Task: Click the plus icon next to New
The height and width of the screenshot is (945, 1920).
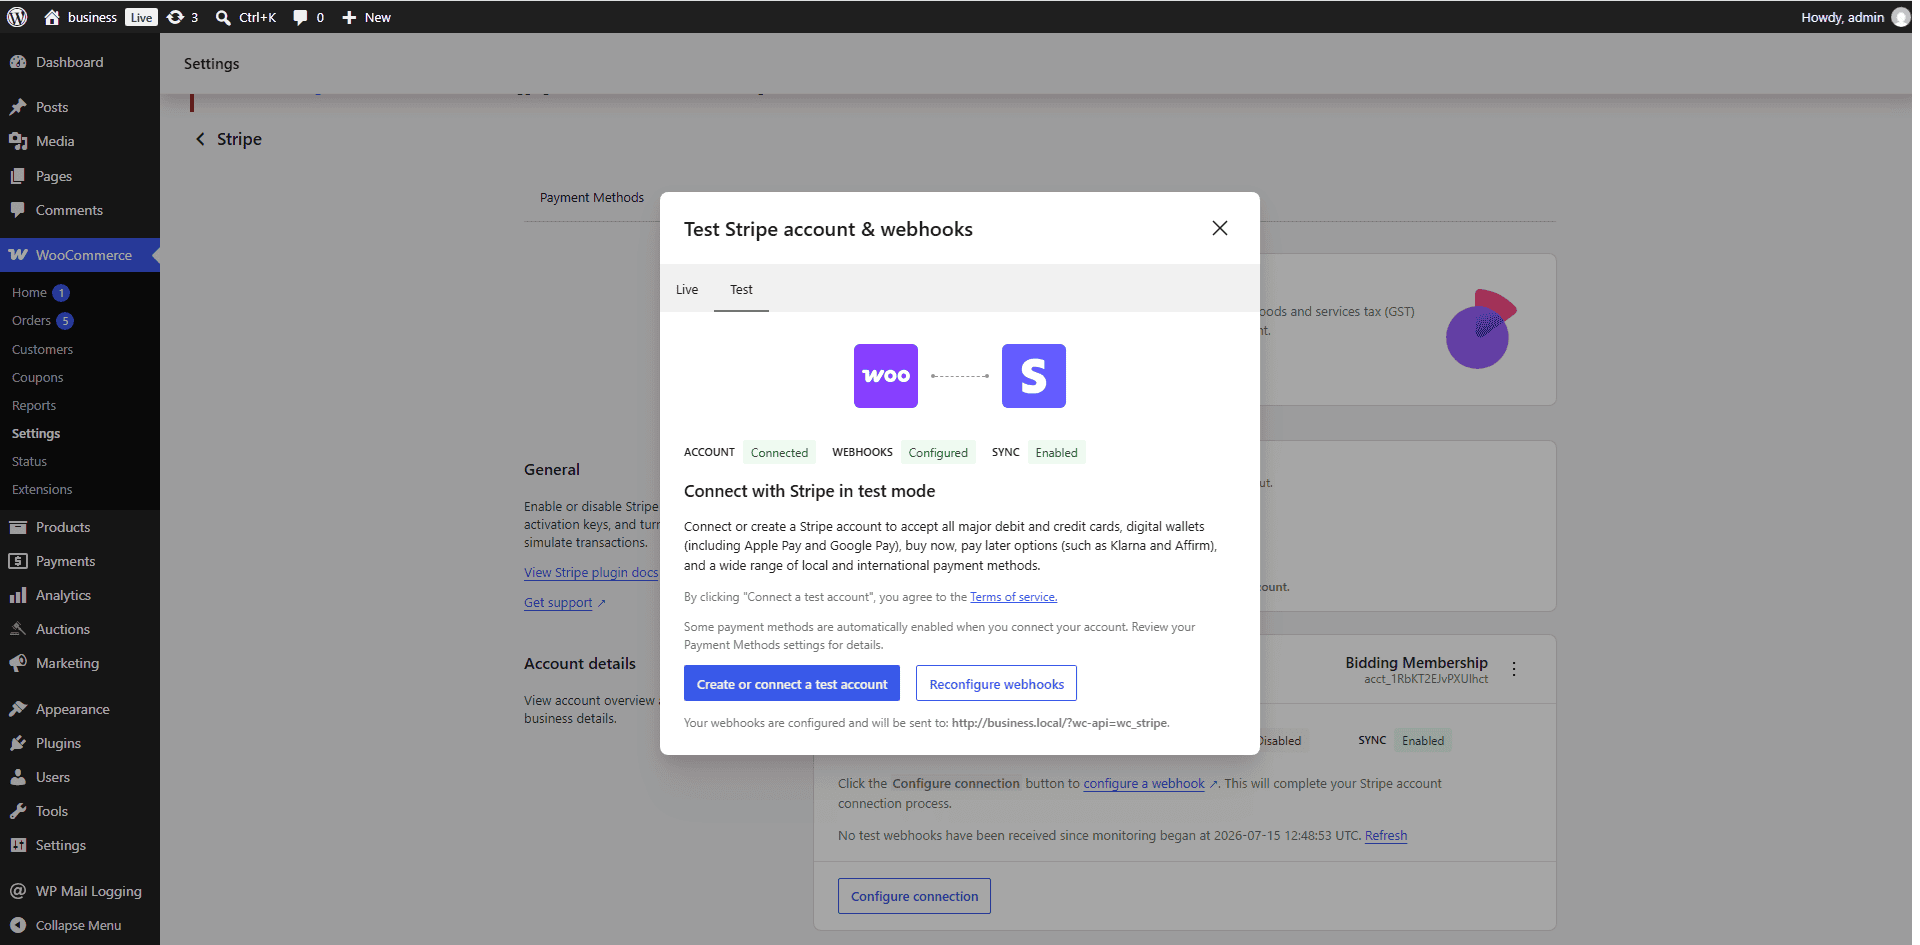Action: (x=349, y=17)
